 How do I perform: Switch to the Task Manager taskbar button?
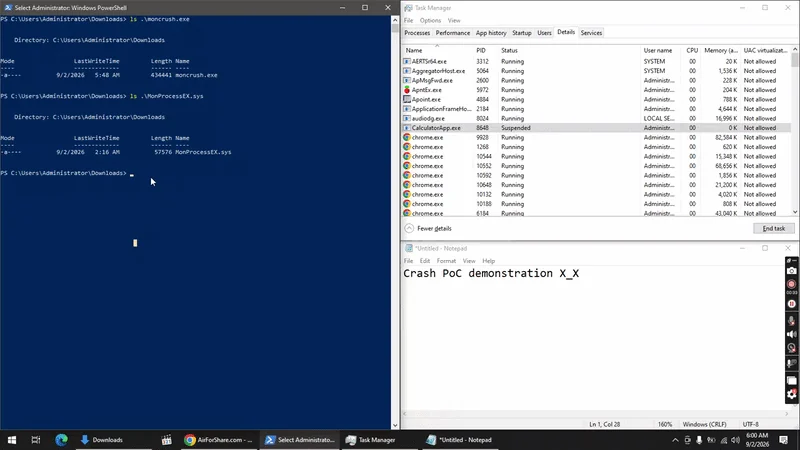tap(370, 440)
